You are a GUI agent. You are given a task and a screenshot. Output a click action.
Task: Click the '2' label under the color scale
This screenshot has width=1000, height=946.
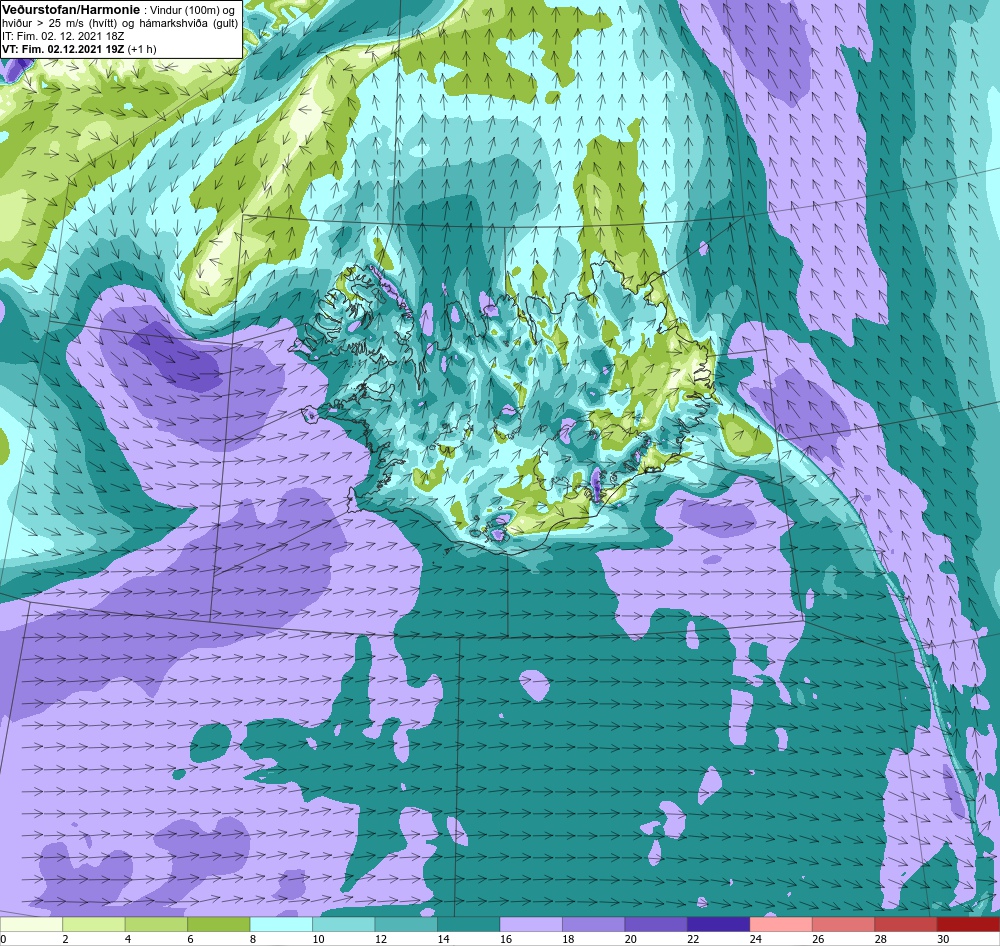[x=65, y=939]
